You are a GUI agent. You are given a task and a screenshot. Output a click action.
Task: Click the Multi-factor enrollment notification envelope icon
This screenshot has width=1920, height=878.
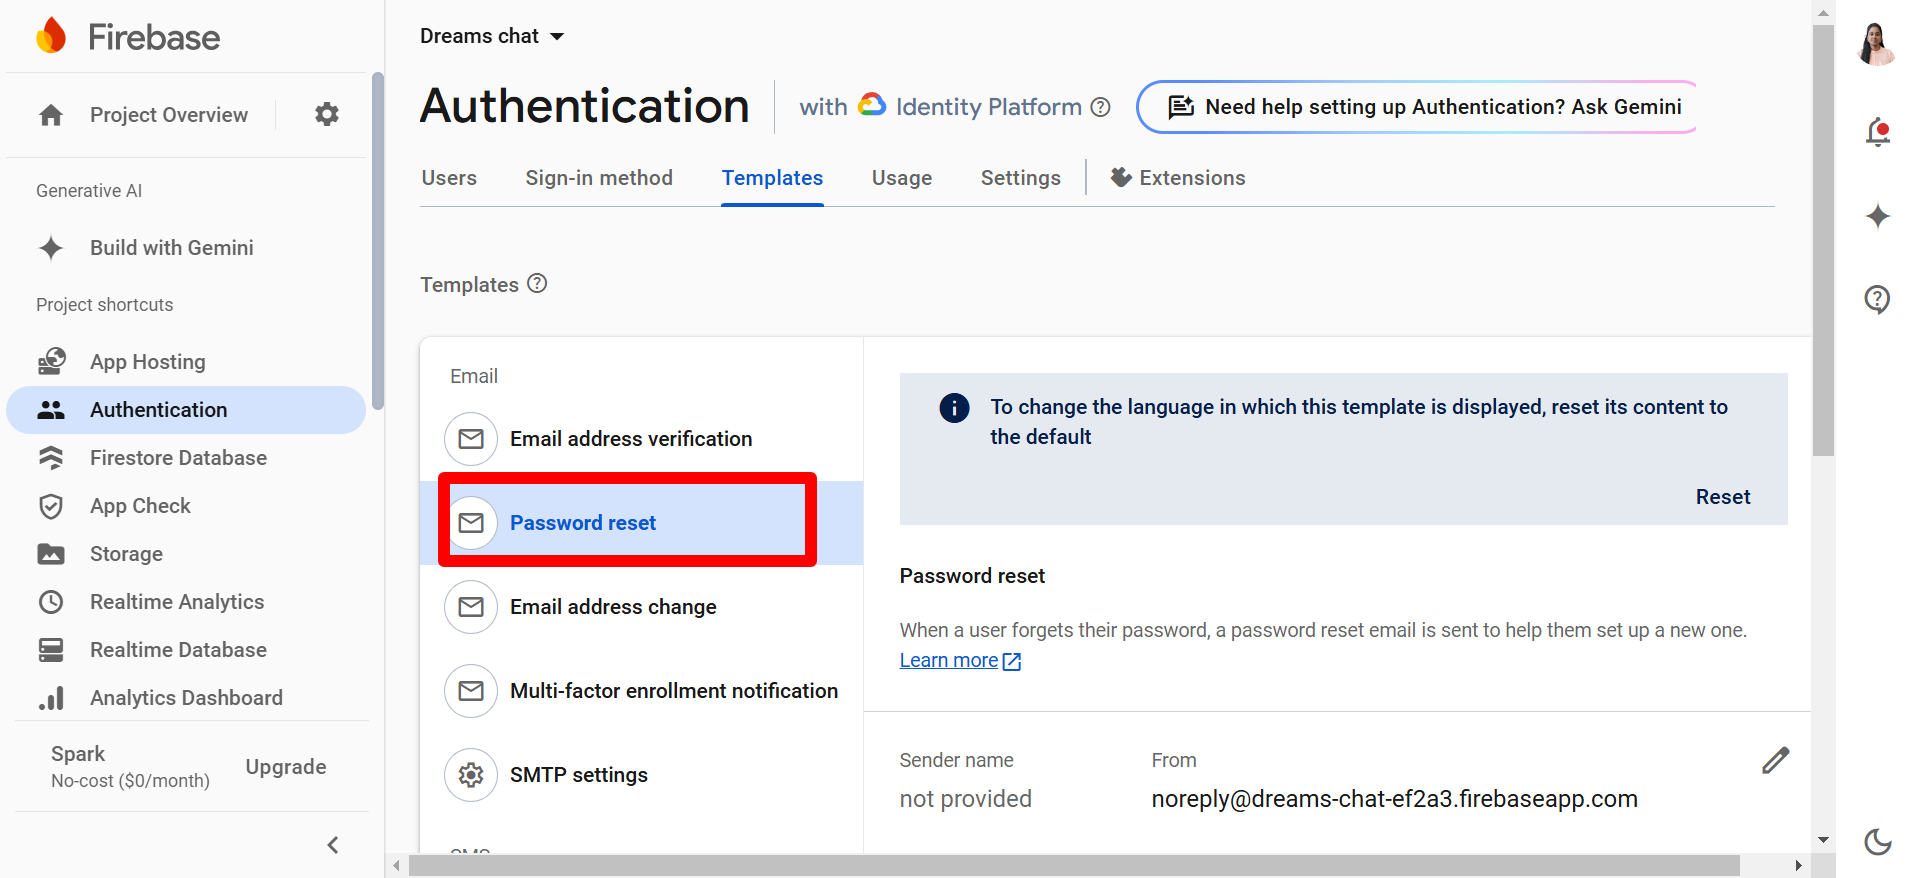click(471, 691)
